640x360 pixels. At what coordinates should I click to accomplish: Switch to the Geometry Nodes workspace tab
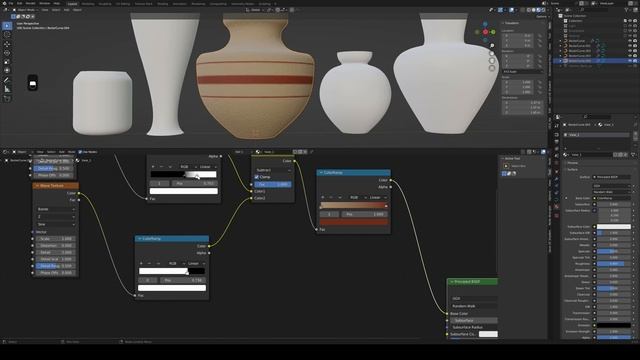click(x=242, y=4)
